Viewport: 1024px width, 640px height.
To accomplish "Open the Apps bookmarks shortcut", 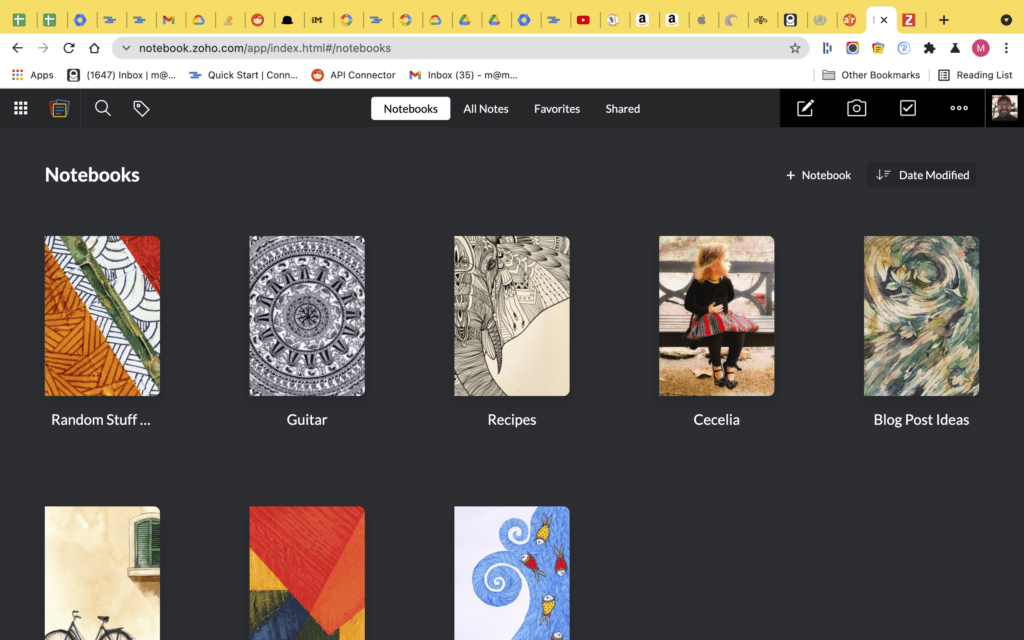I will [32, 75].
